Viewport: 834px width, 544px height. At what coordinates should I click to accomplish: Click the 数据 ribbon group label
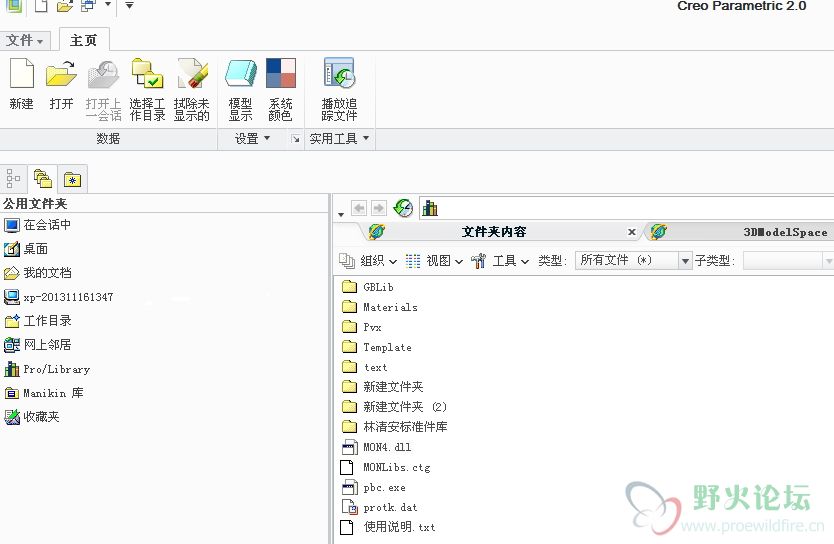[108, 139]
